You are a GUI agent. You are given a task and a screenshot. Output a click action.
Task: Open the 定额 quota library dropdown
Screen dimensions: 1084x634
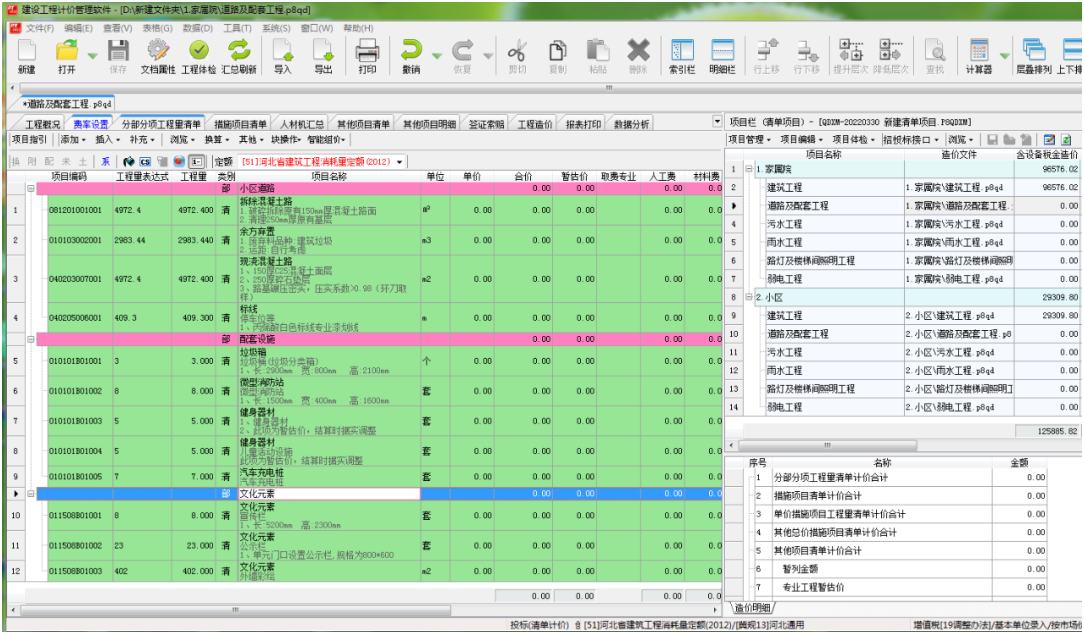coord(400,161)
